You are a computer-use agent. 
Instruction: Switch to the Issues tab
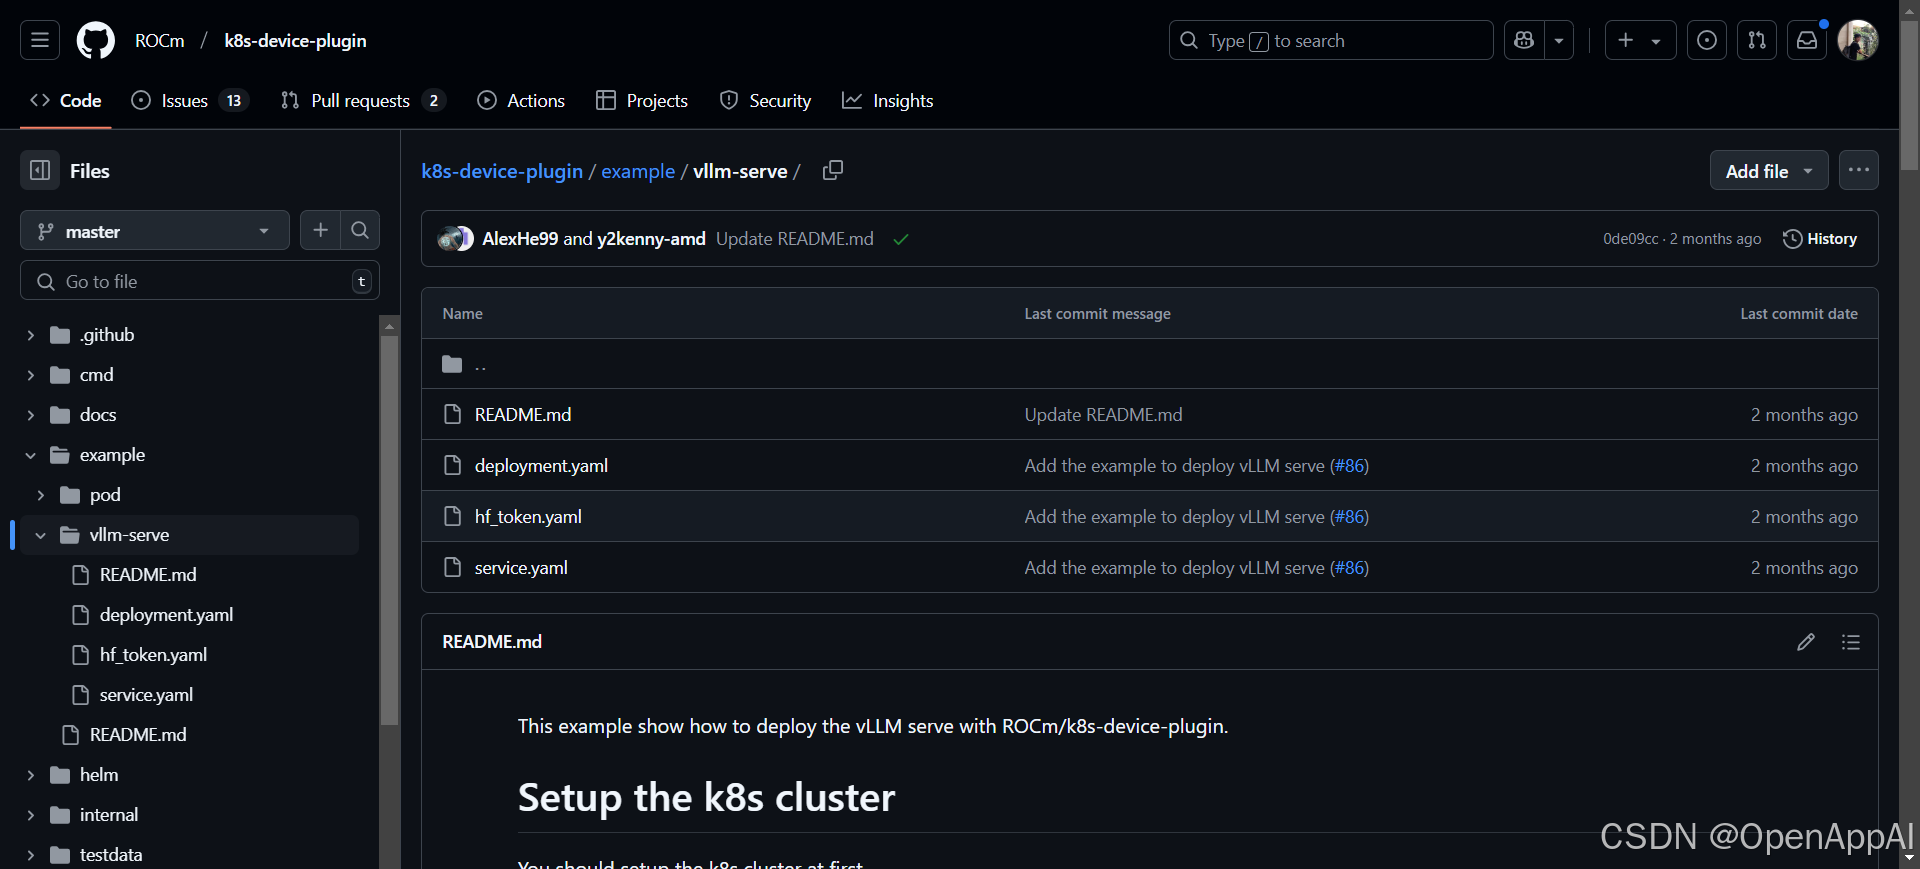click(x=190, y=100)
